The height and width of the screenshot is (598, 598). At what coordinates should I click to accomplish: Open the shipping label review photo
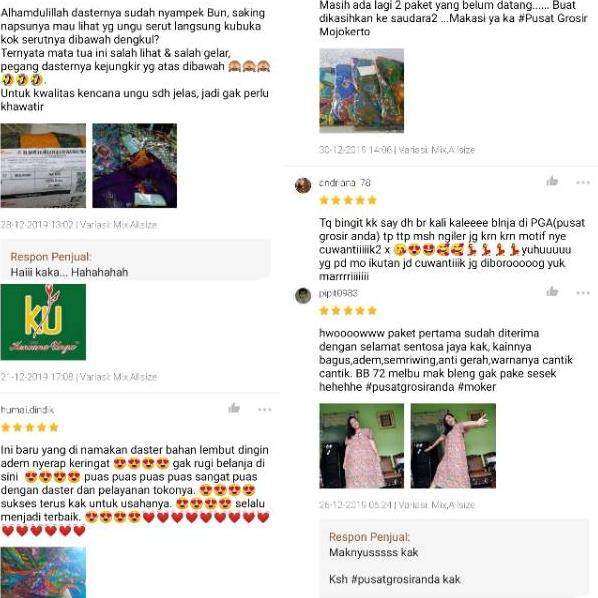click(43, 166)
